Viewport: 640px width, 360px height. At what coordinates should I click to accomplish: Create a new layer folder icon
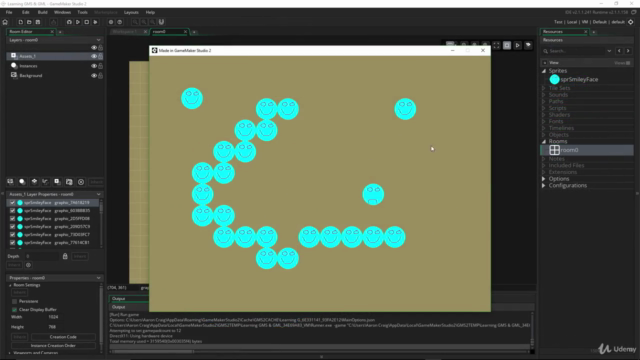[69, 182]
